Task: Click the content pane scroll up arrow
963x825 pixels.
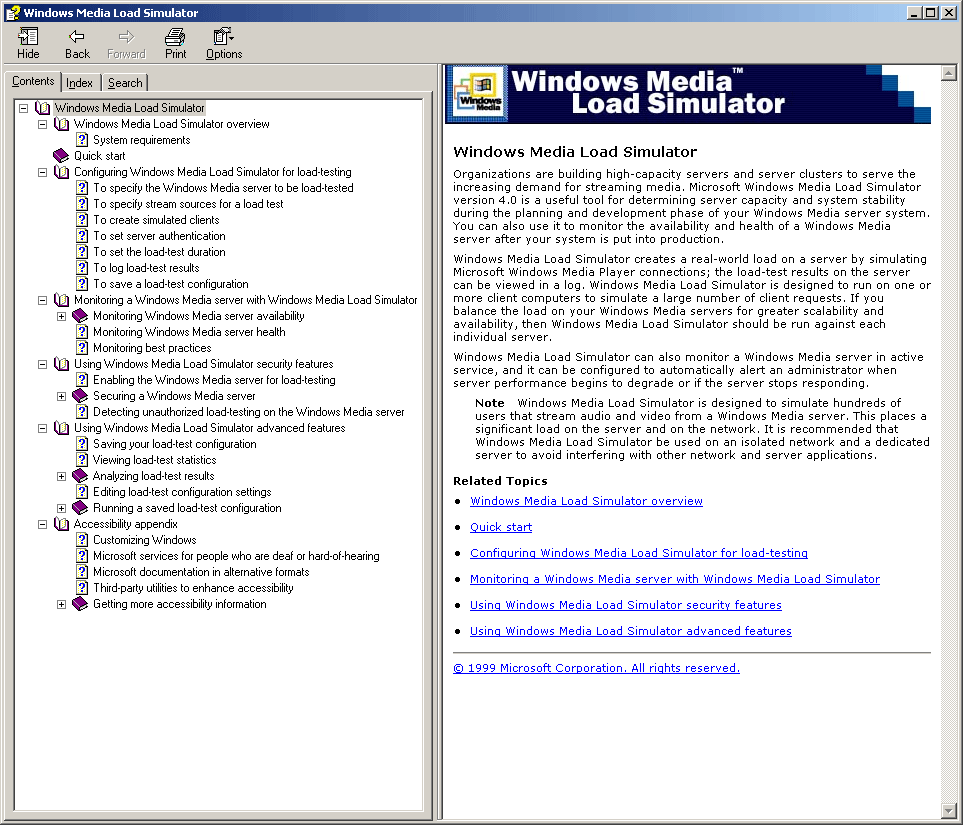Action: [x=949, y=73]
